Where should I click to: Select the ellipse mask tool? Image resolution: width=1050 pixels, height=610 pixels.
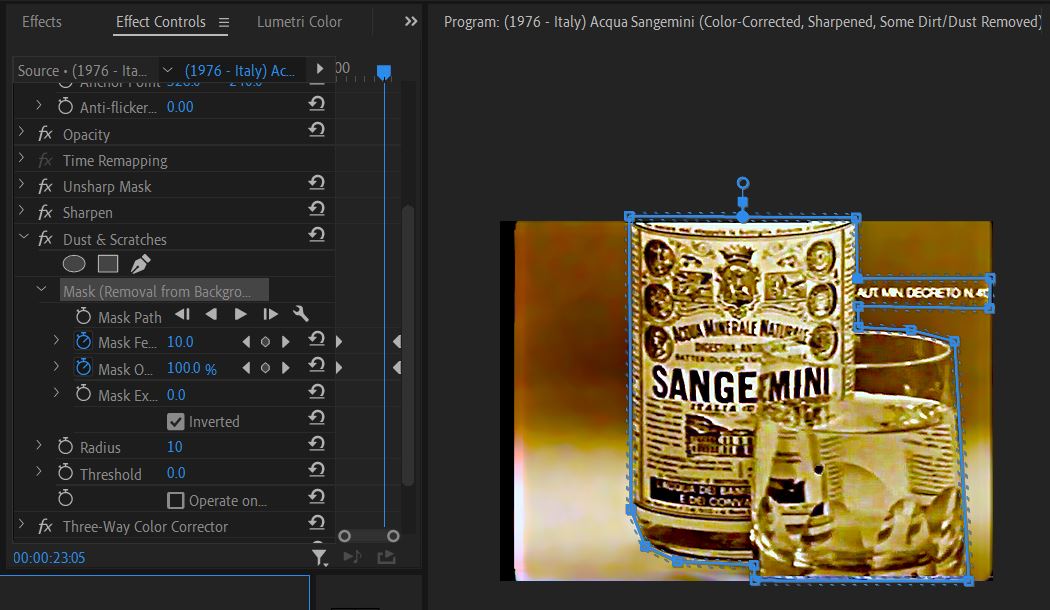[74, 264]
